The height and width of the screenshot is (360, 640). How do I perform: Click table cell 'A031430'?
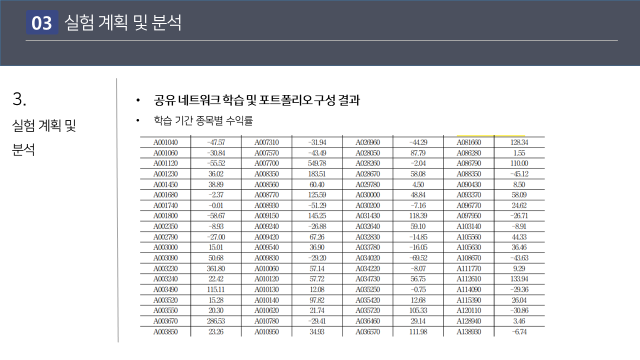(x=368, y=216)
